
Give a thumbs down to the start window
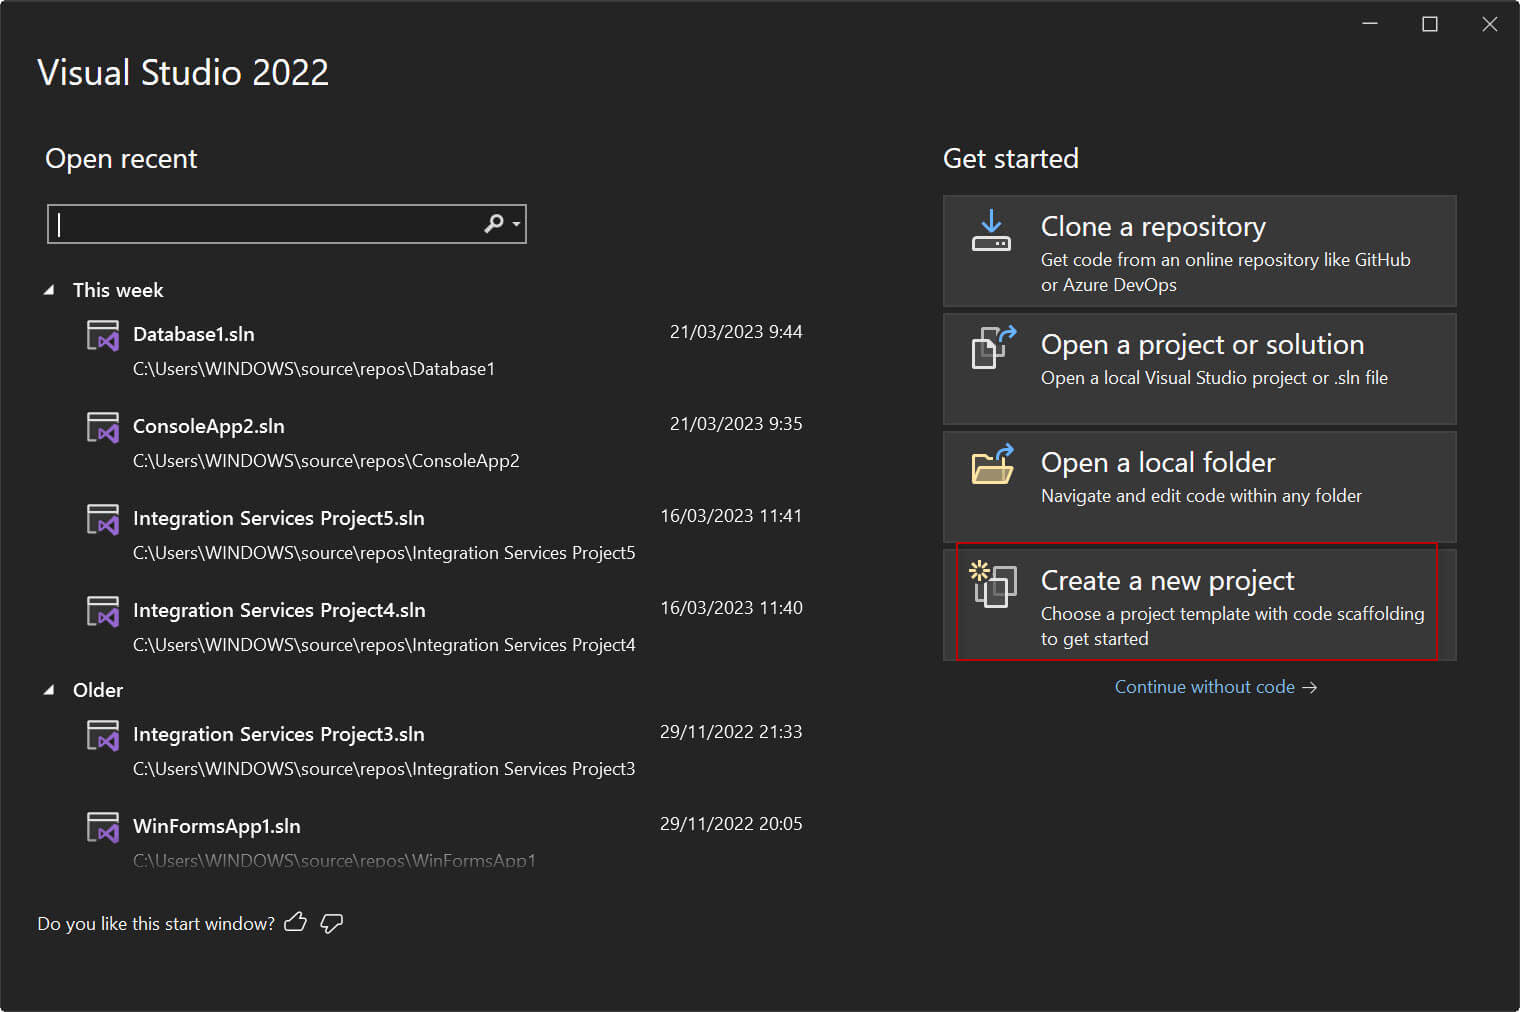coord(331,922)
